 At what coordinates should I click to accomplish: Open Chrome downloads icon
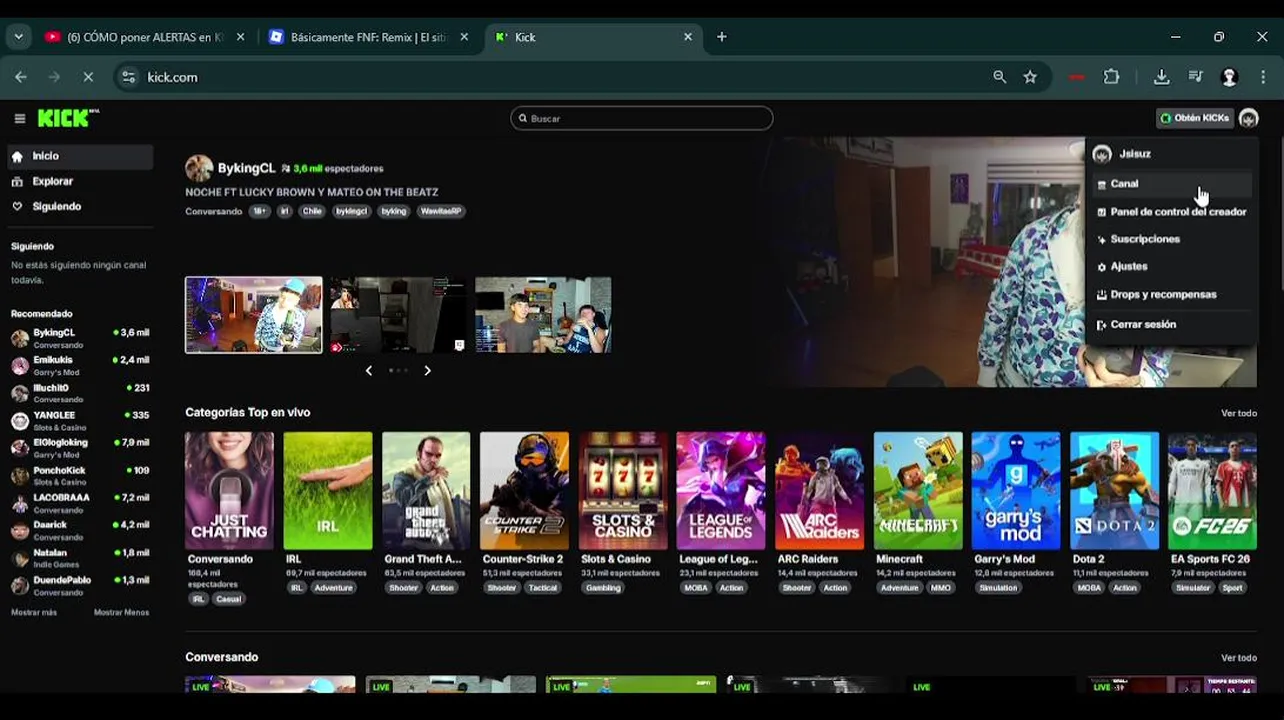1161,77
